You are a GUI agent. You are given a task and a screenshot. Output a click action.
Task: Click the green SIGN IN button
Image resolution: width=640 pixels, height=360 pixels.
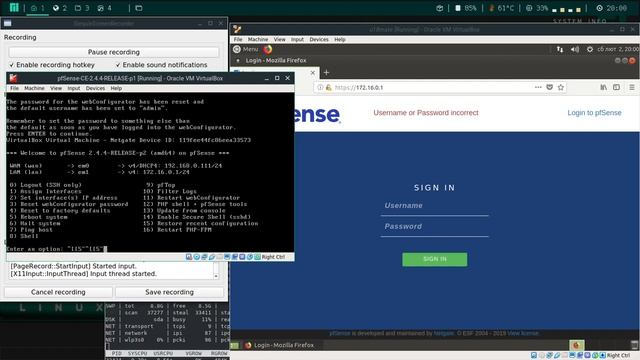point(435,259)
